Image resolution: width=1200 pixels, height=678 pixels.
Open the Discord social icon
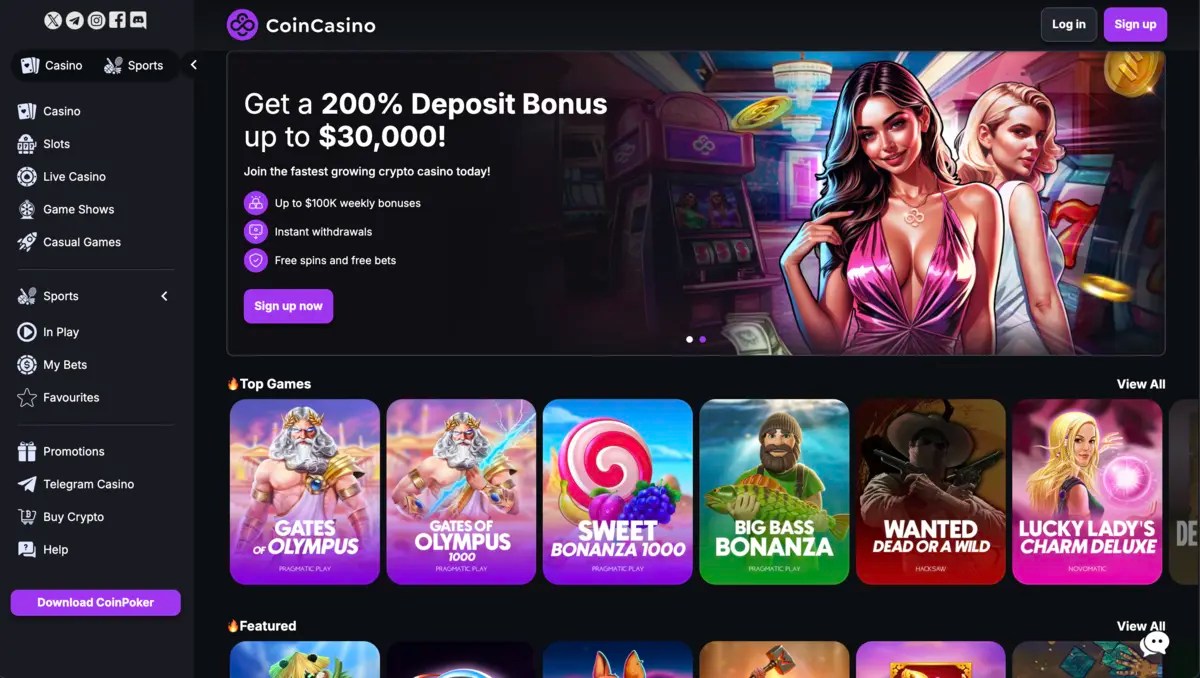coord(138,20)
